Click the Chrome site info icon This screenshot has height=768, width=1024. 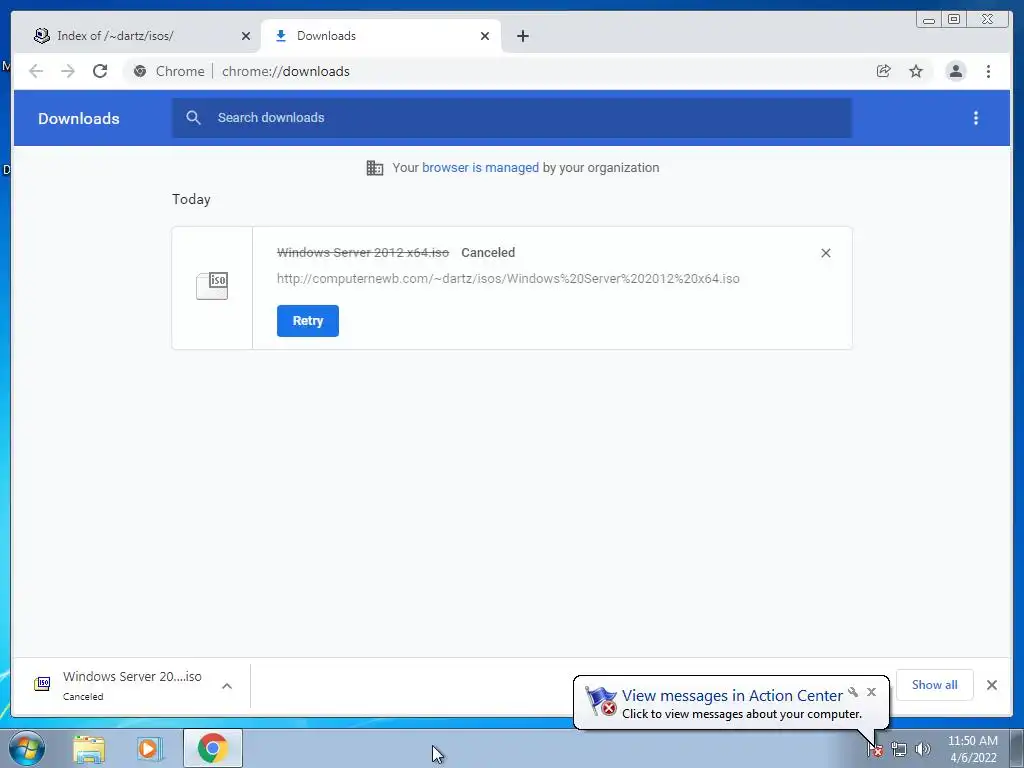click(x=140, y=71)
